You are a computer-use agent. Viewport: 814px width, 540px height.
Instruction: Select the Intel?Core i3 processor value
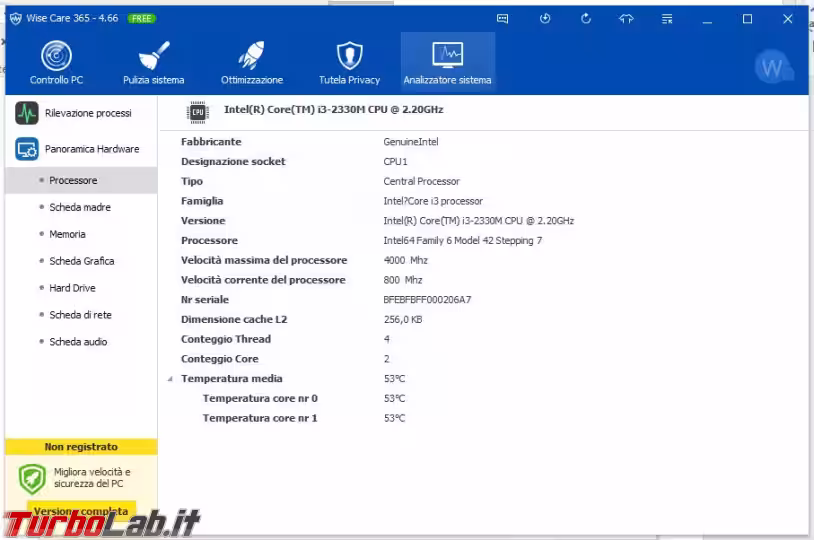[x=433, y=201]
